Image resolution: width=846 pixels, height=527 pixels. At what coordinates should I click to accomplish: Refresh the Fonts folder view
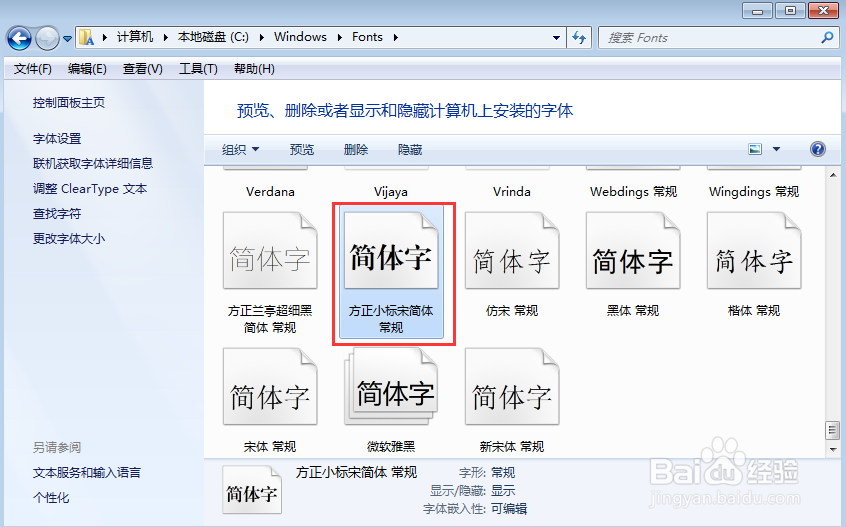(579, 38)
